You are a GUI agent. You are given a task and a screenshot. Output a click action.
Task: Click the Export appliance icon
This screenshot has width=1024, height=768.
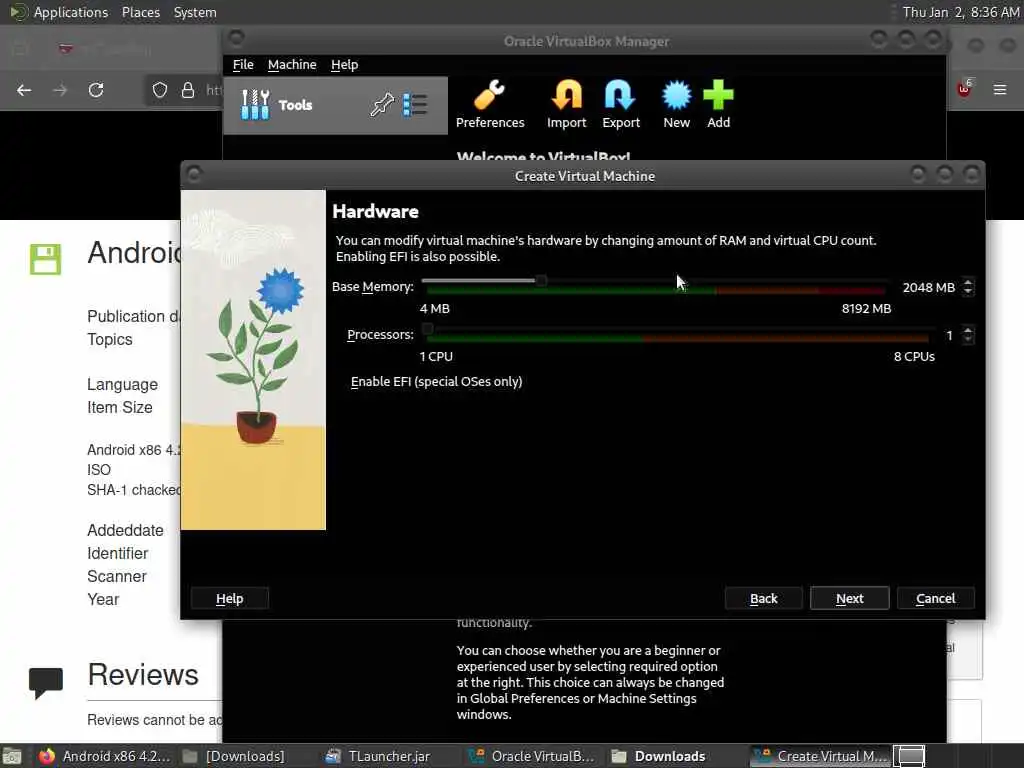(620, 95)
